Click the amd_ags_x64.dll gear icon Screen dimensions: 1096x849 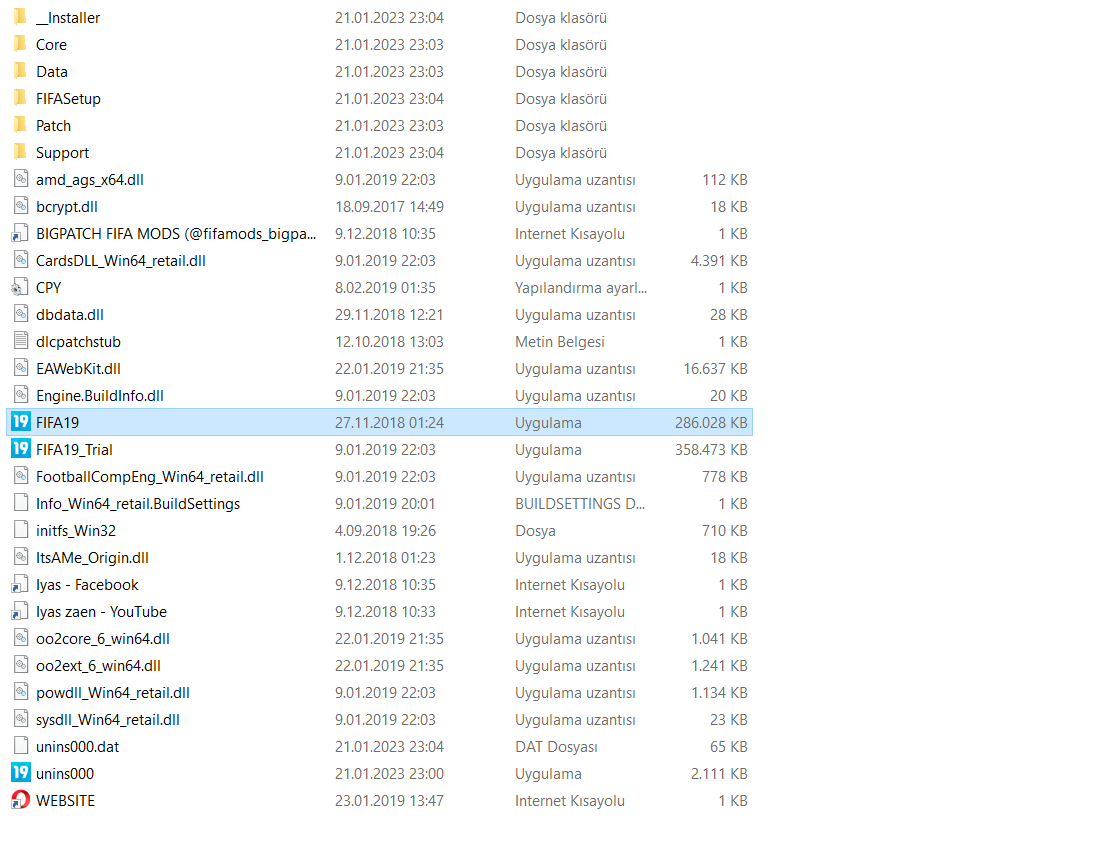[20, 179]
